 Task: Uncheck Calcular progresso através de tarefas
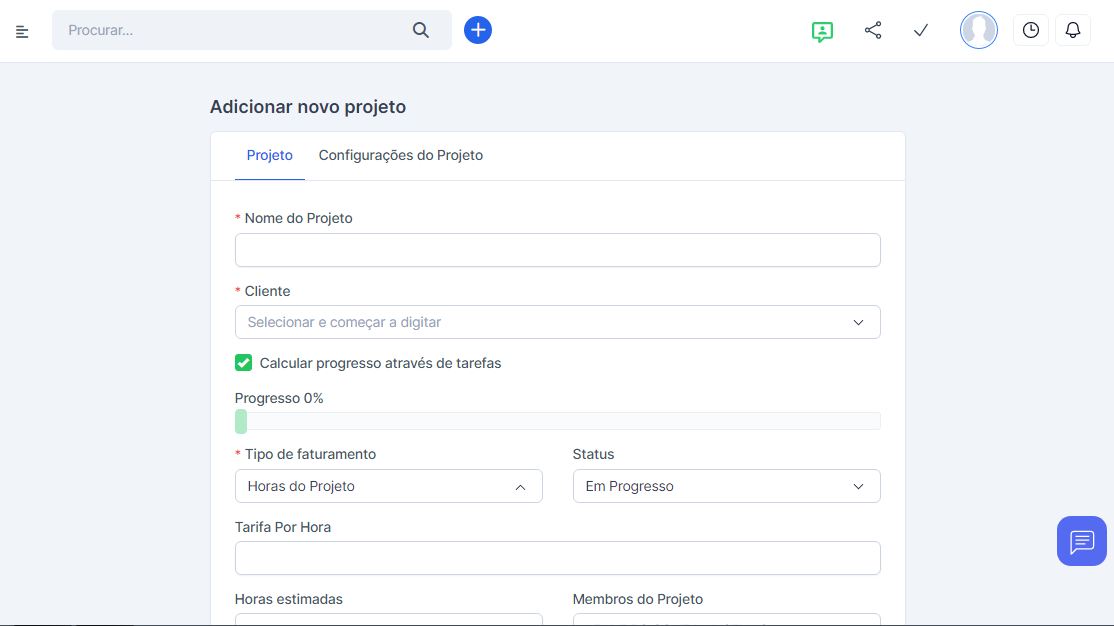click(x=243, y=363)
